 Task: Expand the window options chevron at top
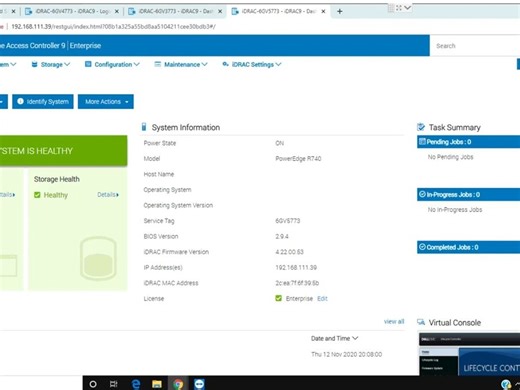point(407,7)
